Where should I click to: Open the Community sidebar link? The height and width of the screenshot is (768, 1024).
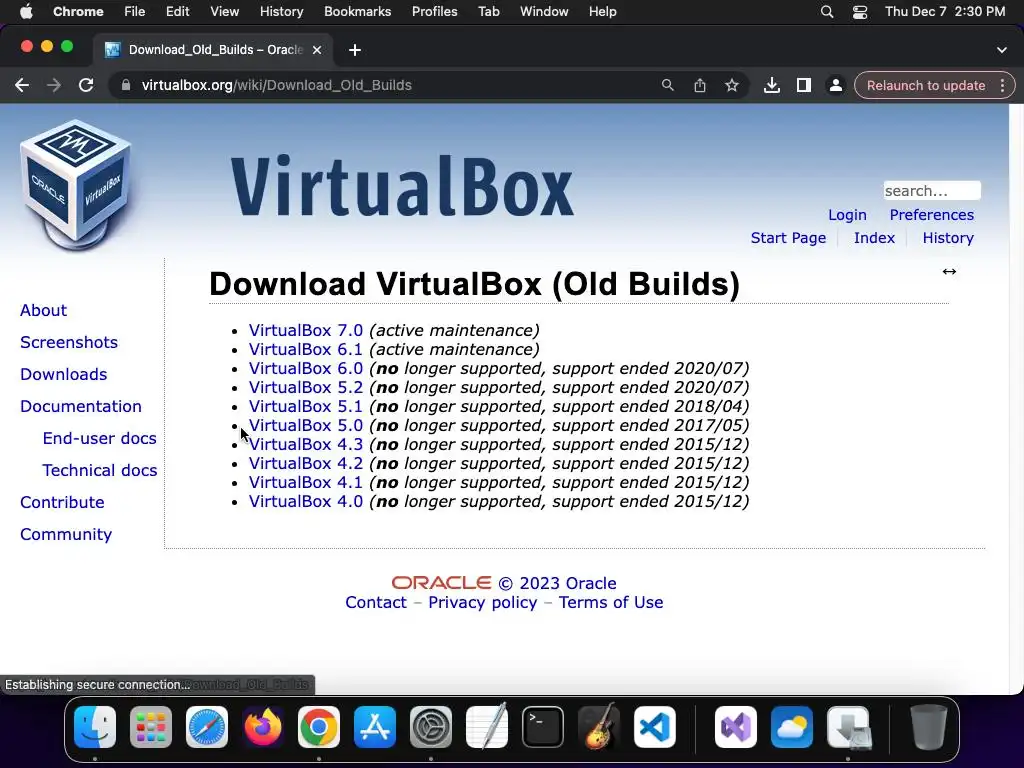pyautogui.click(x=66, y=534)
